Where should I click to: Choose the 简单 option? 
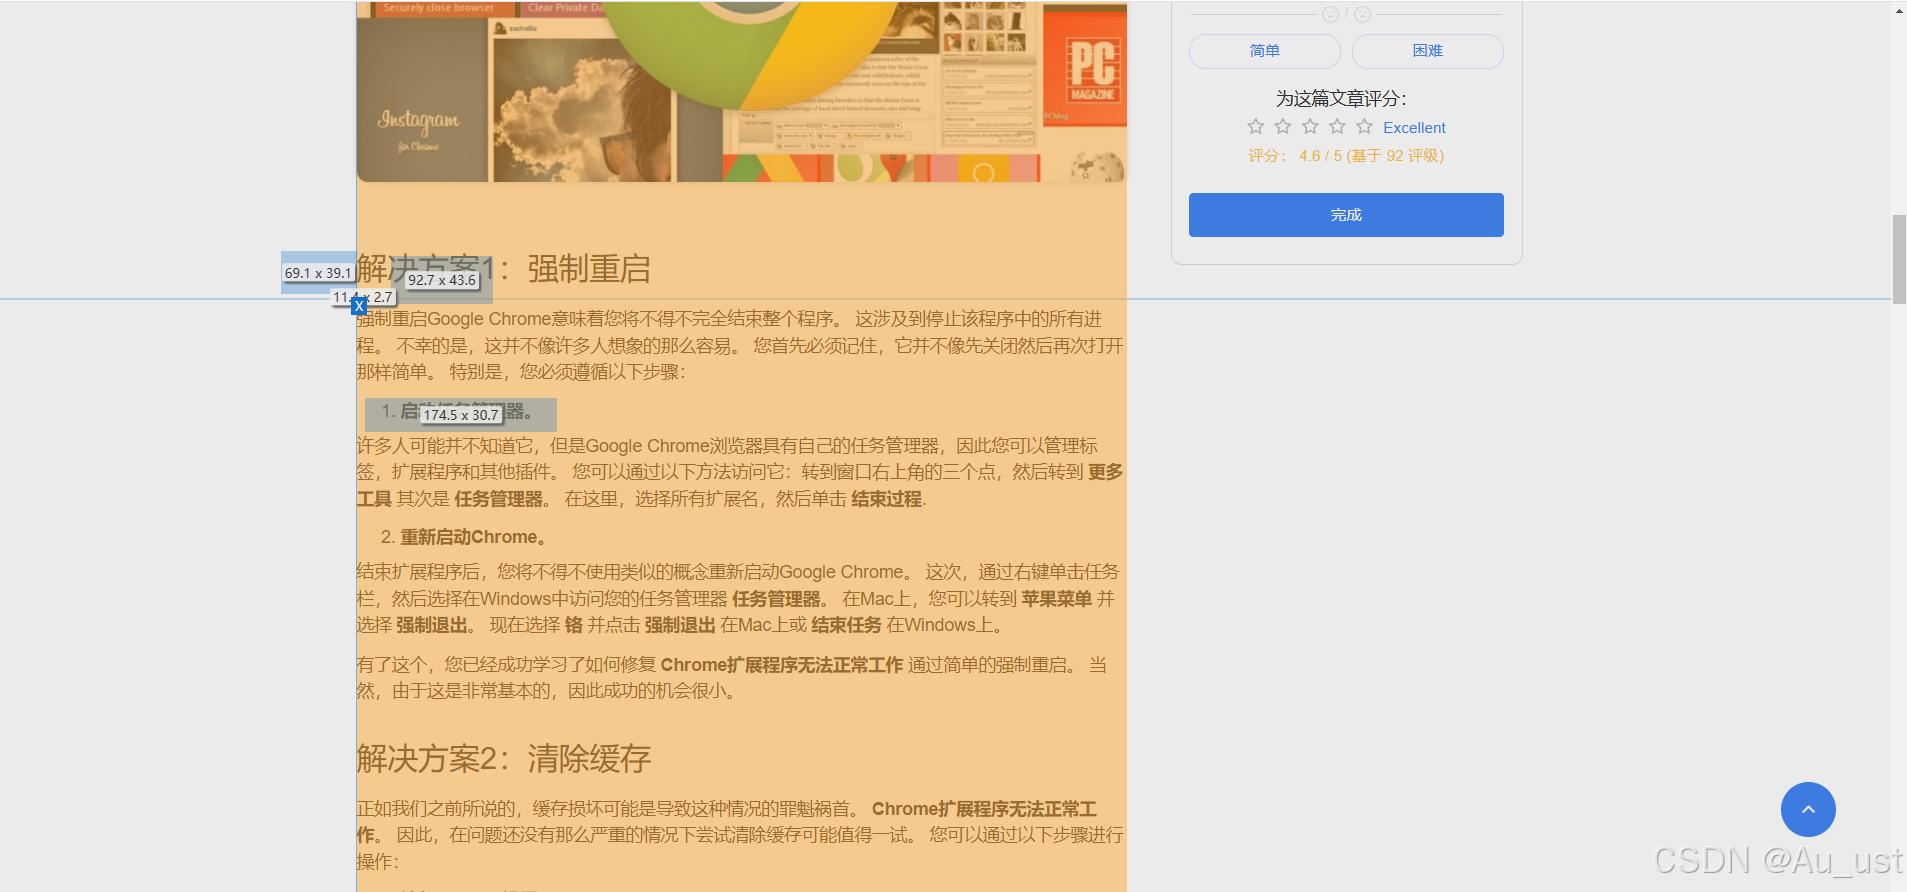(x=1264, y=51)
